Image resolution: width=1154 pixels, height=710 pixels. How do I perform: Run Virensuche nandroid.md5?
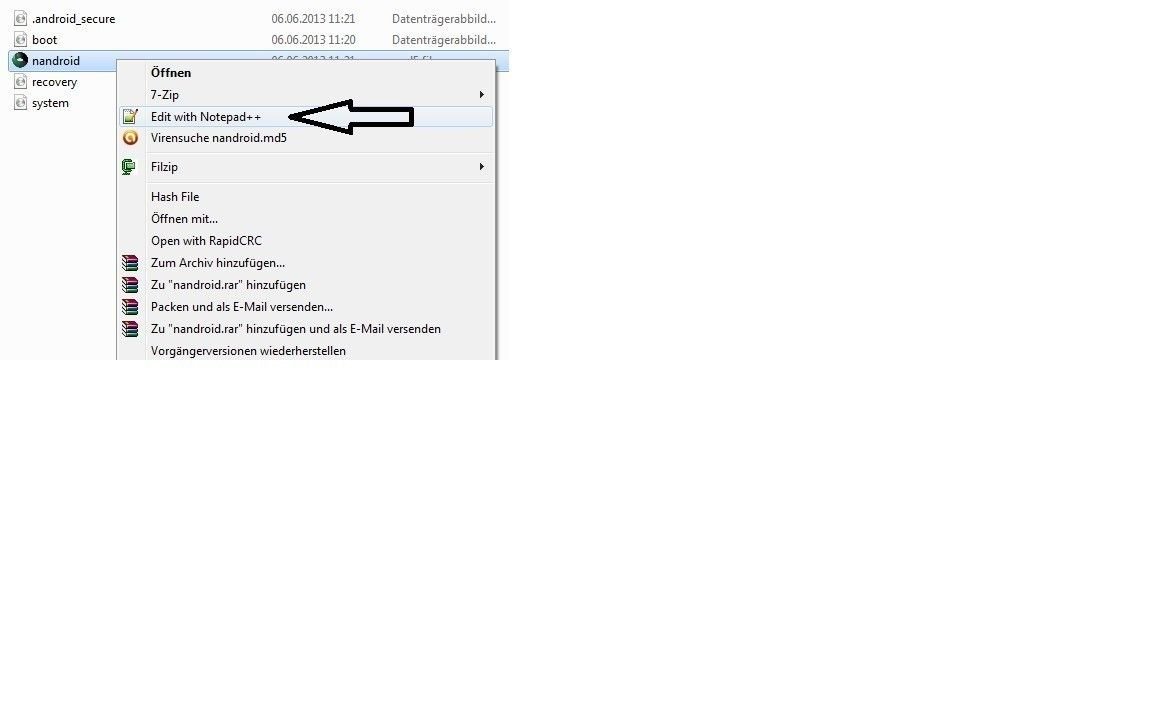[306, 138]
